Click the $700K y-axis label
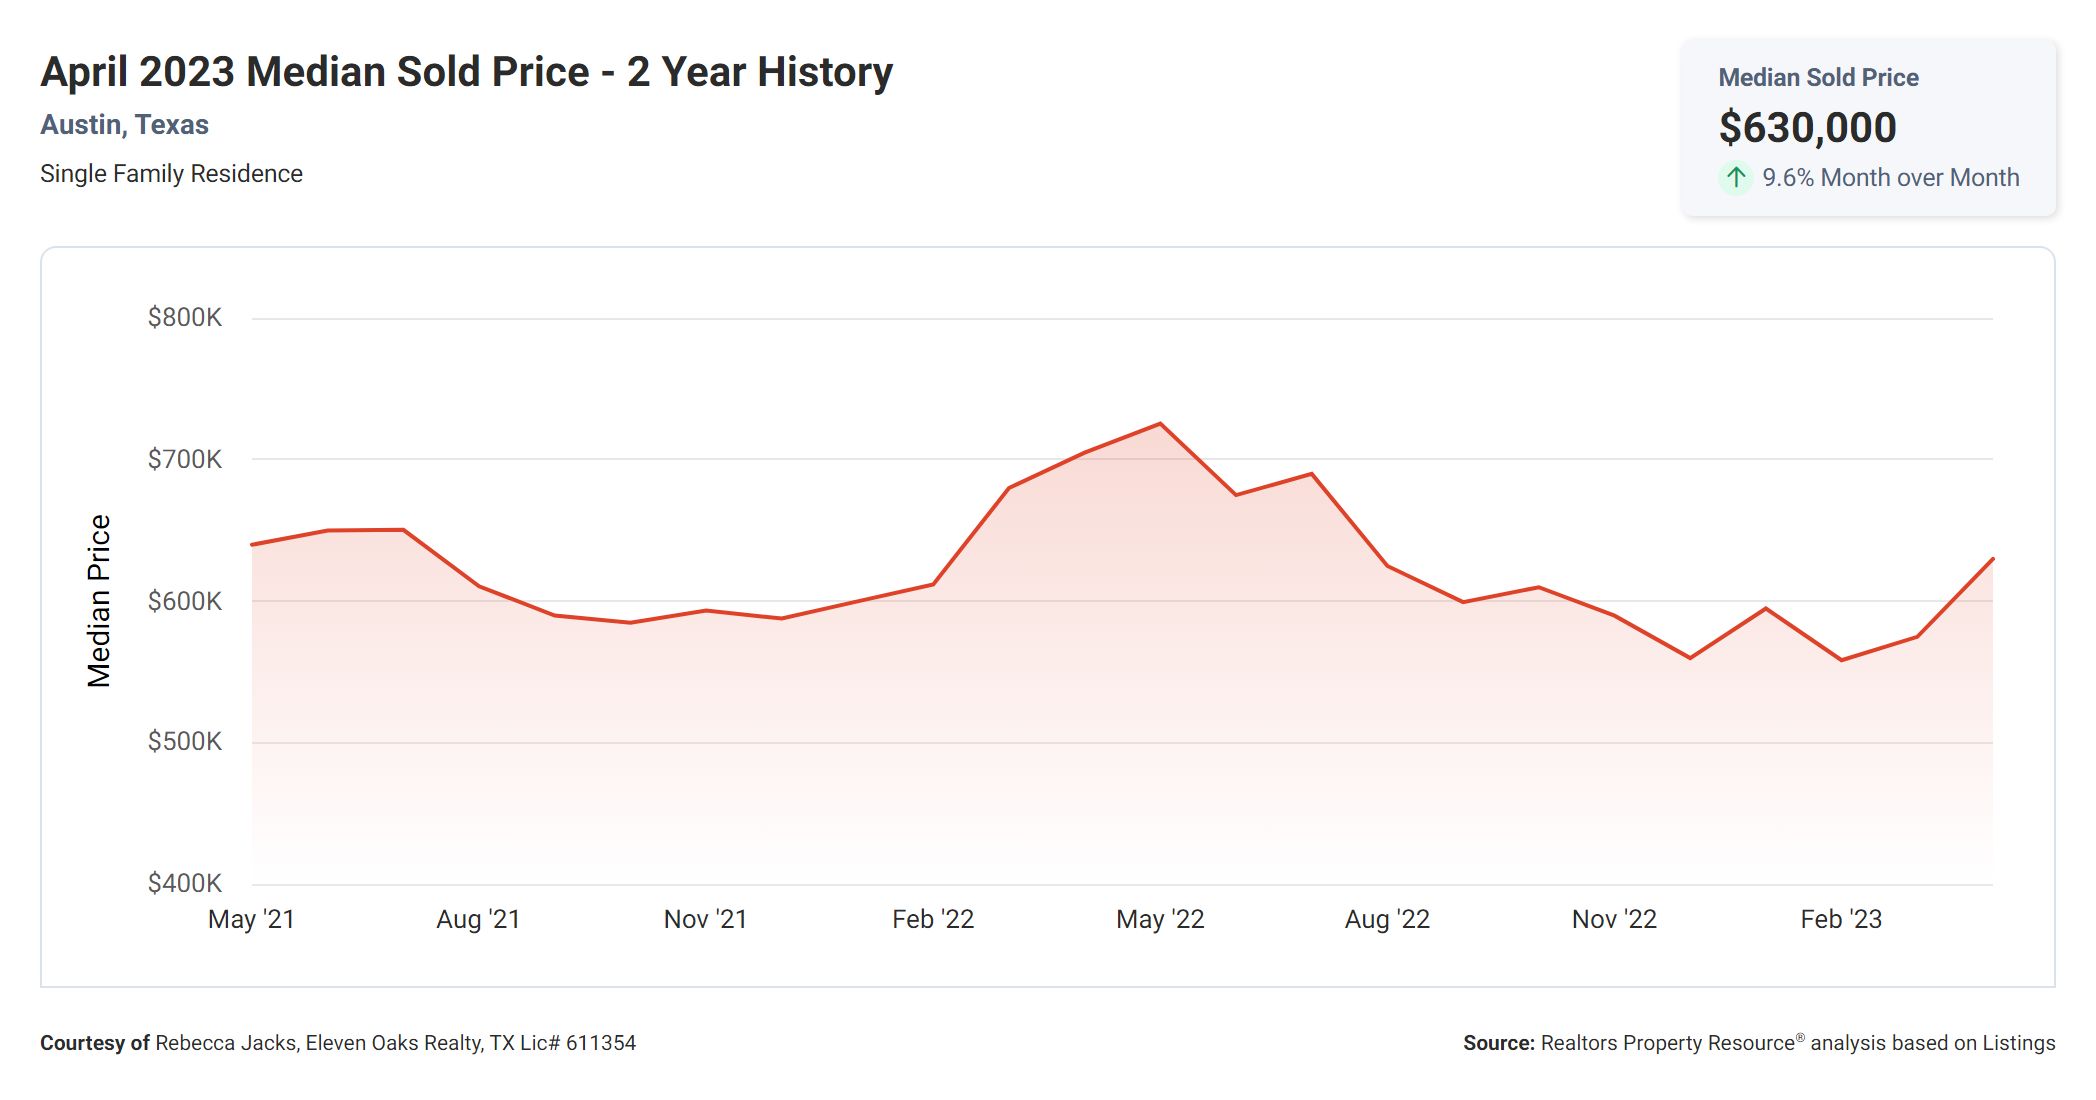This screenshot has width=2096, height=1100. pos(185,460)
